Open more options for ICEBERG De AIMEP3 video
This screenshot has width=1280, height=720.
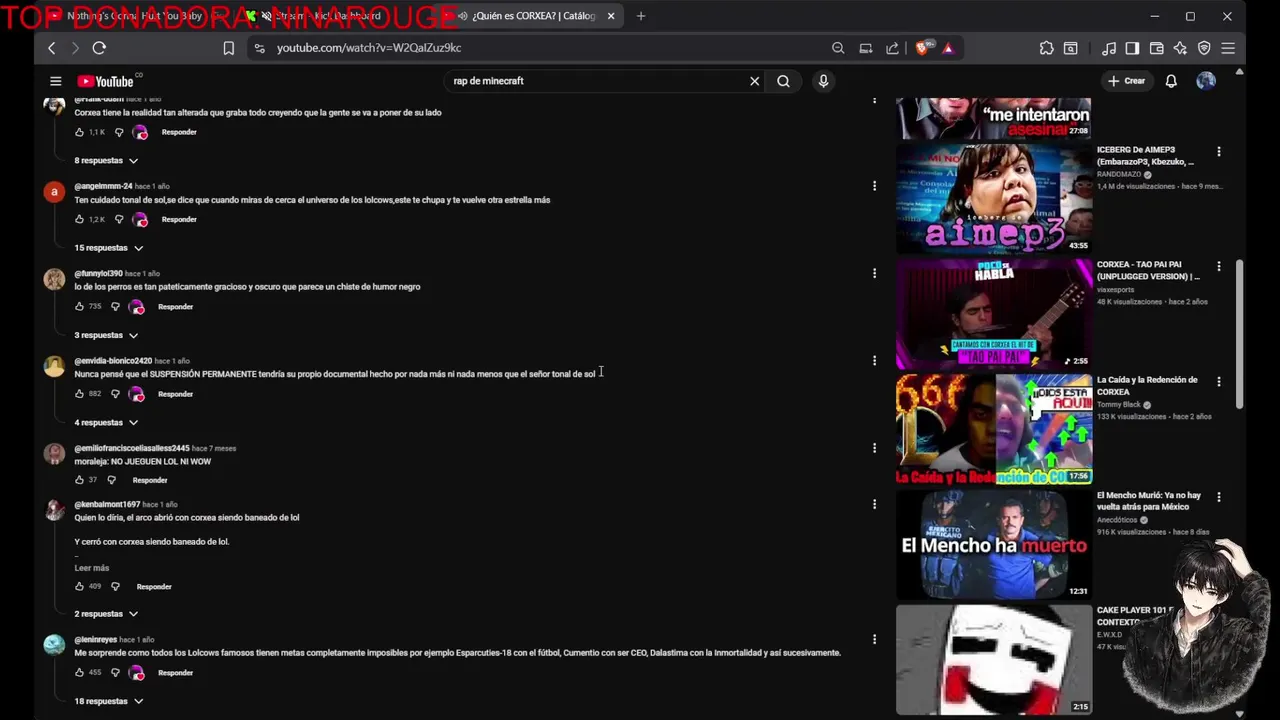[1218, 152]
